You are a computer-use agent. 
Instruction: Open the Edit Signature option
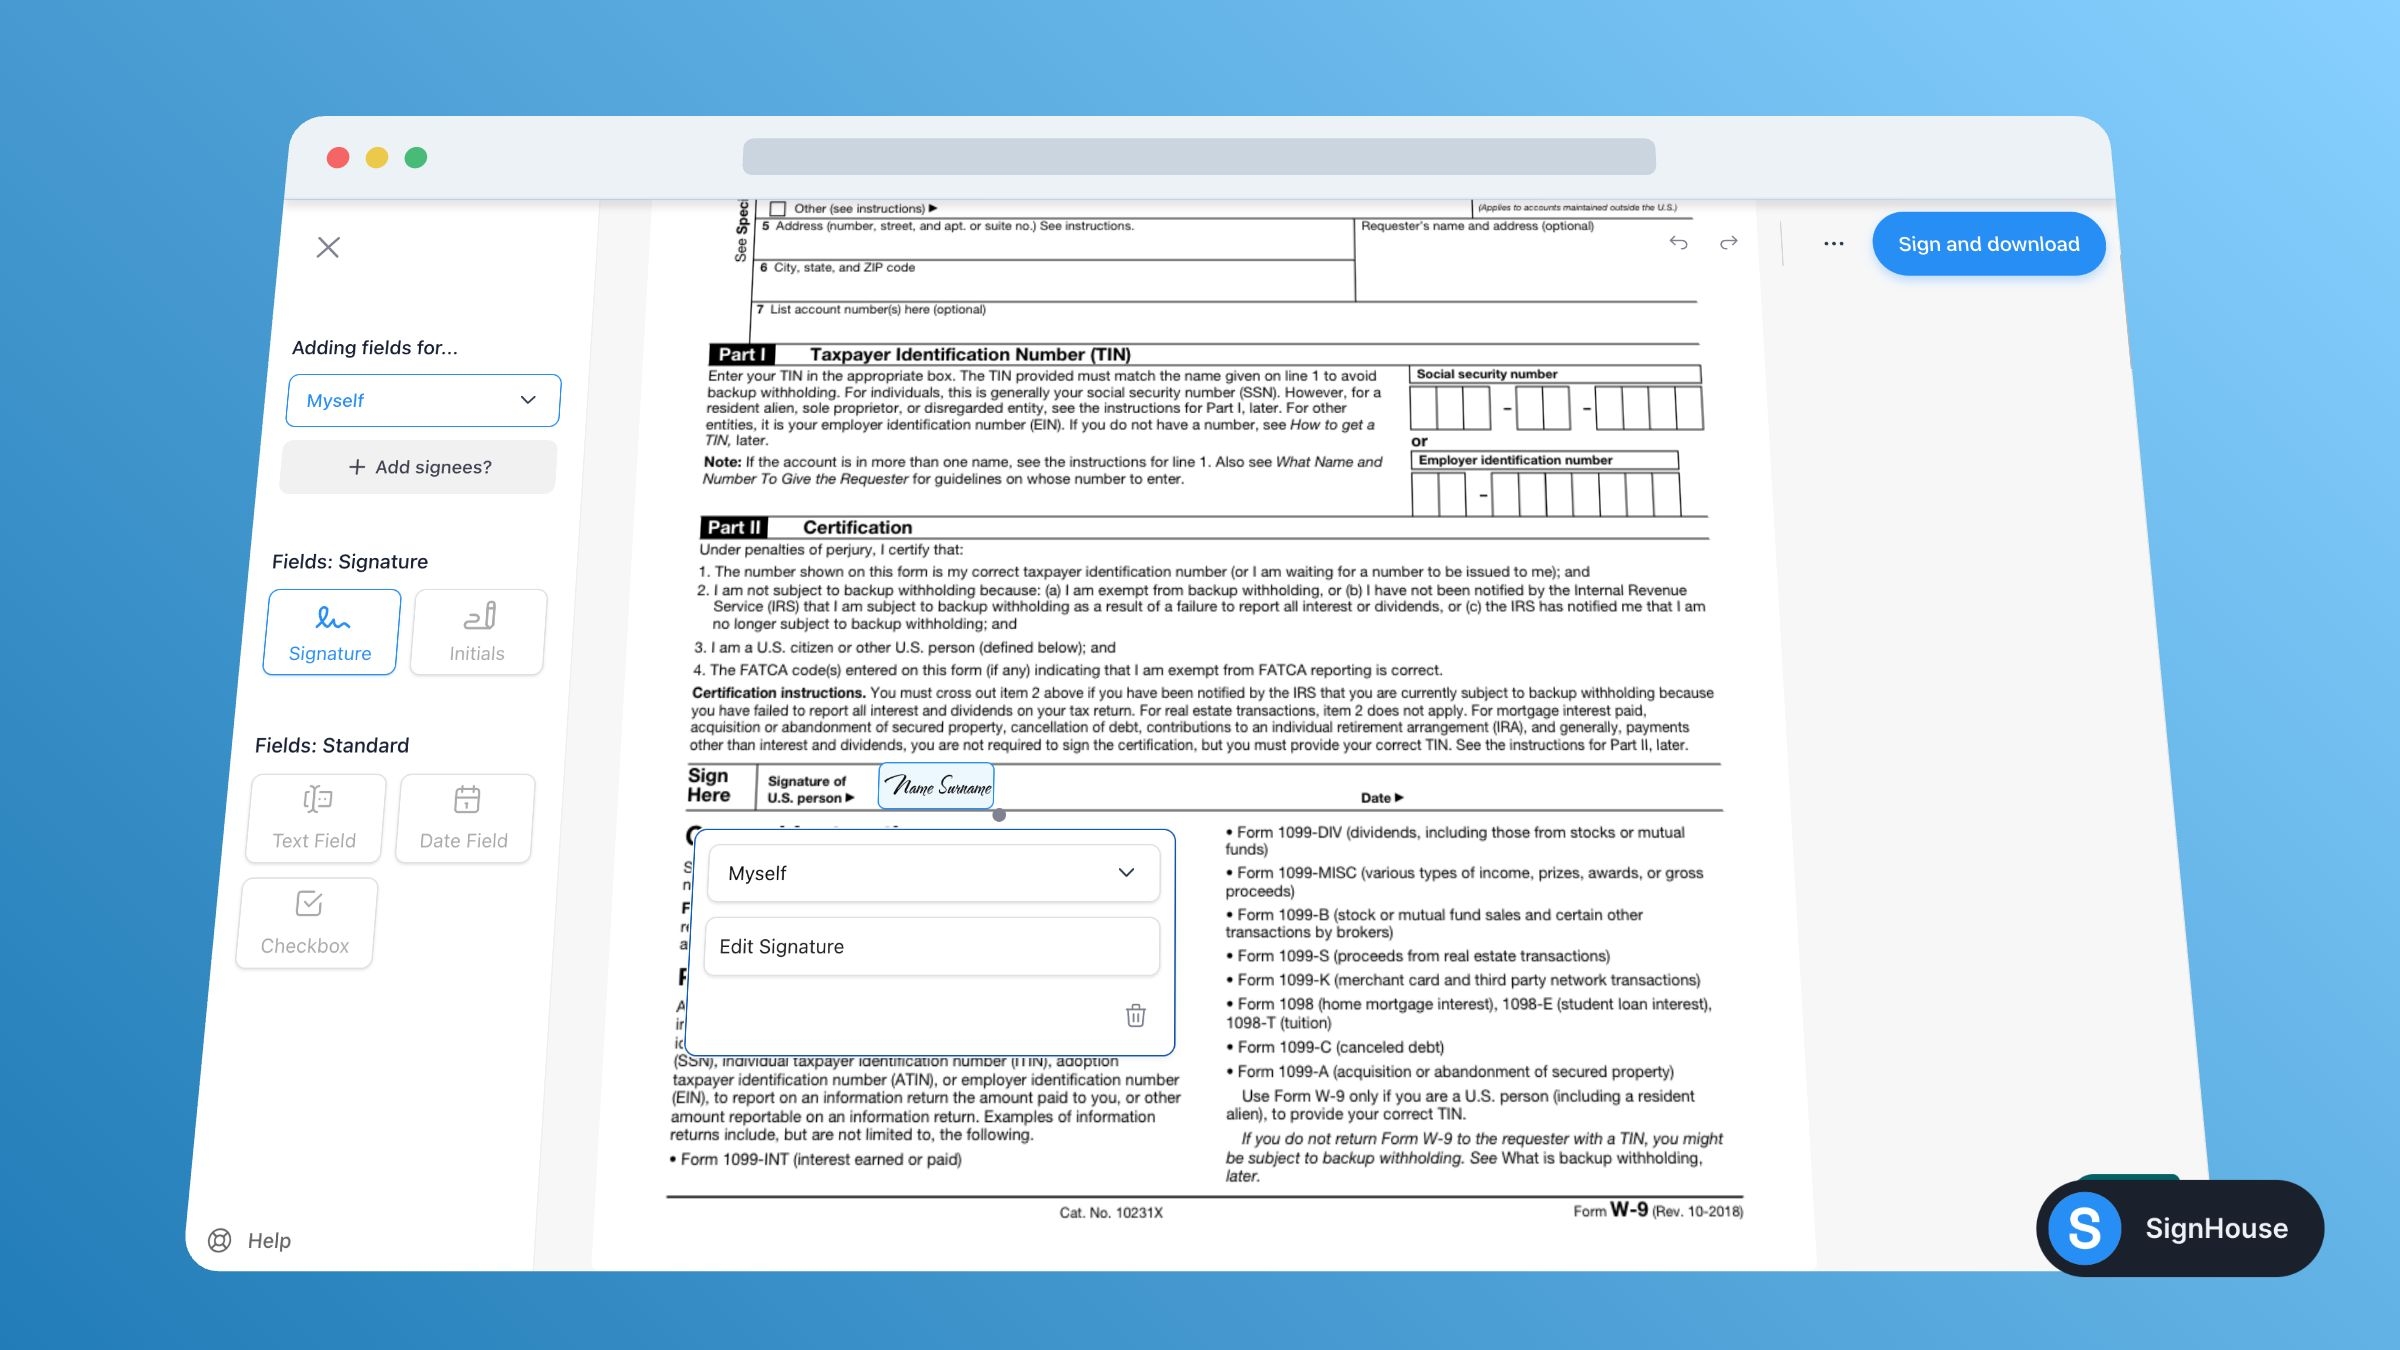coord(931,945)
